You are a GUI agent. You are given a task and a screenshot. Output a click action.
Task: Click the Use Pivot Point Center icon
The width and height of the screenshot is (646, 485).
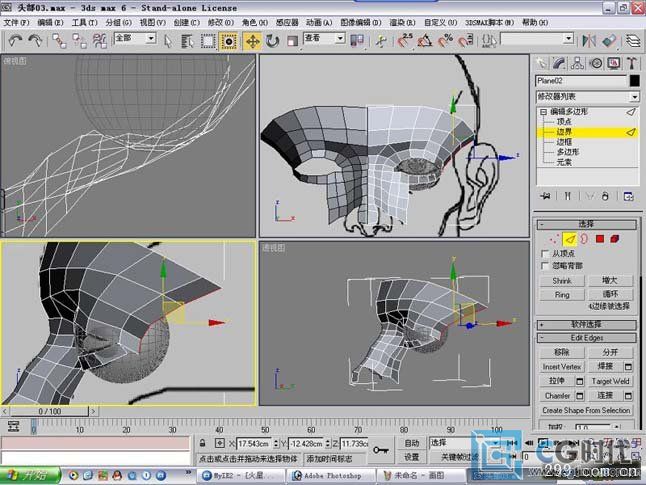[x=357, y=41]
